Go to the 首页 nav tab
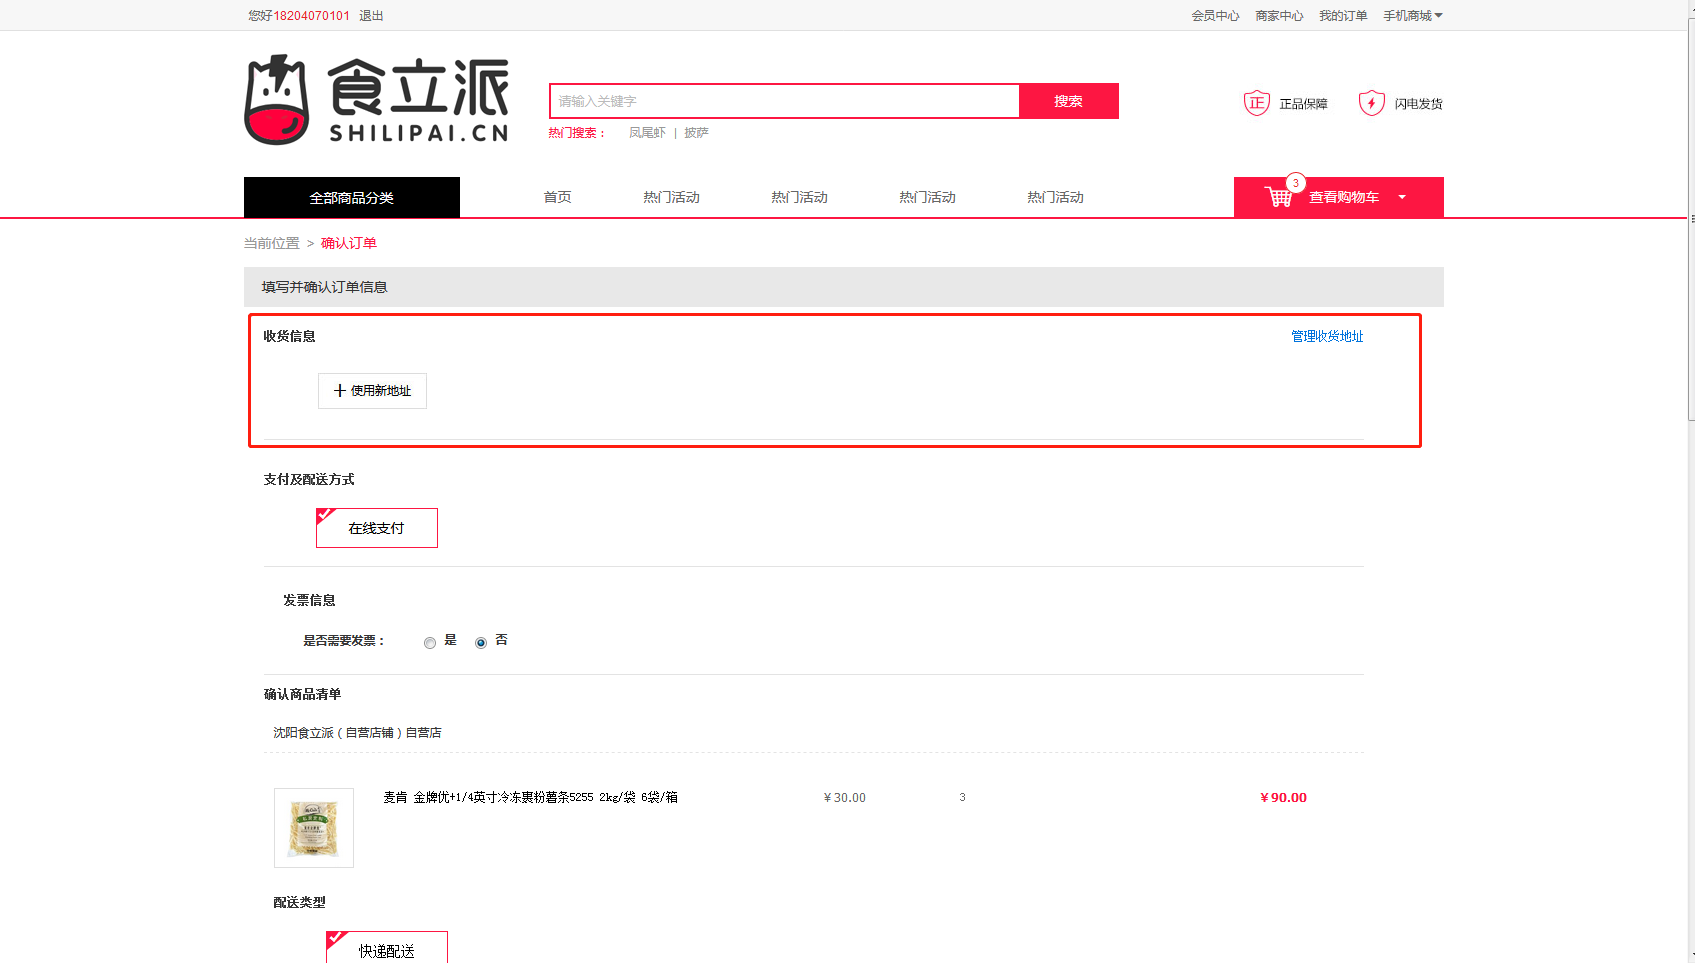Image resolution: width=1695 pixels, height=963 pixels. click(557, 197)
